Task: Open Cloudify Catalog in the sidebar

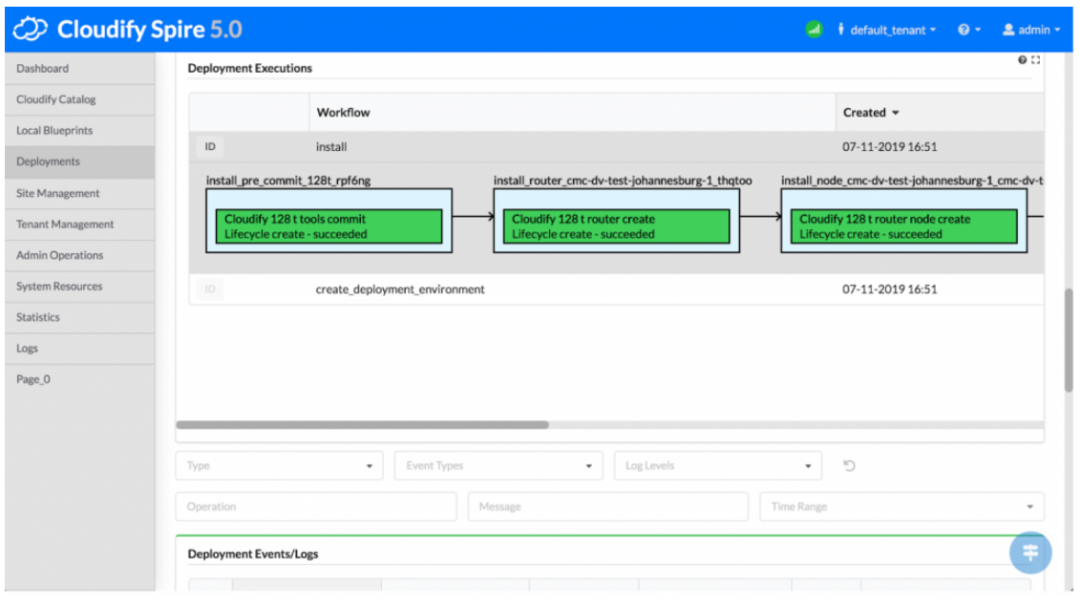Action: click(80, 100)
